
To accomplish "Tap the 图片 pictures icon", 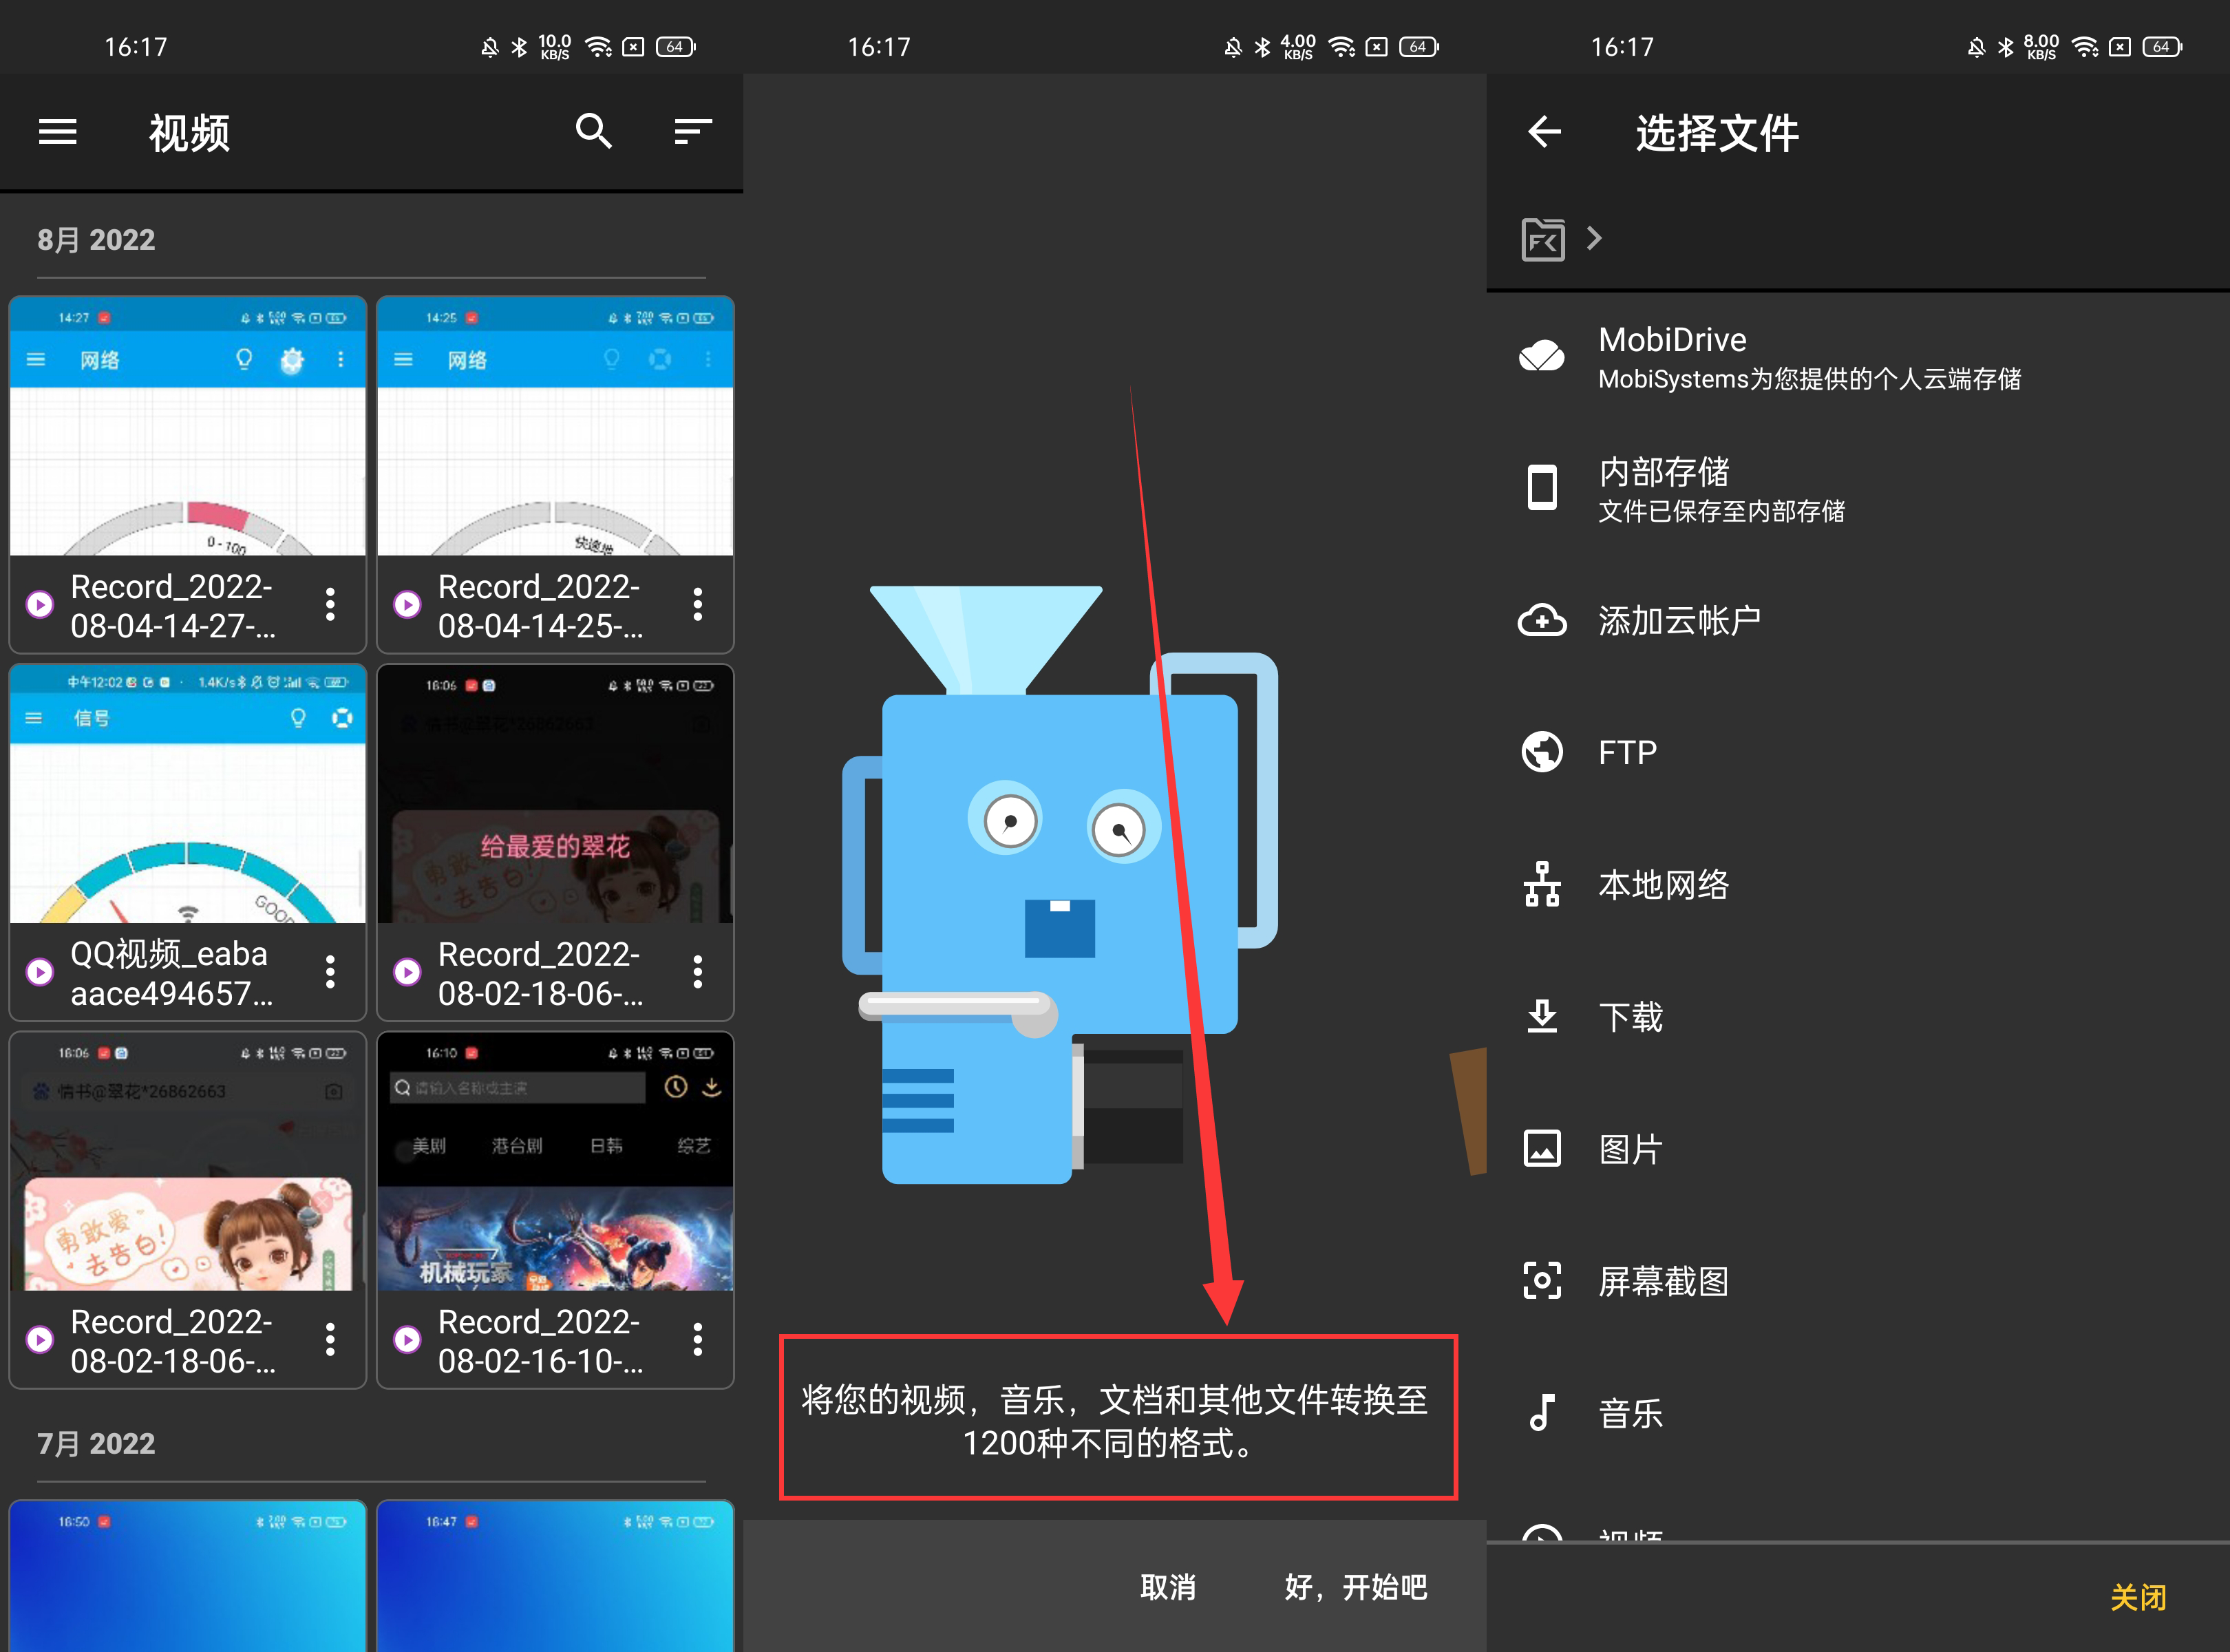I will [1542, 1148].
